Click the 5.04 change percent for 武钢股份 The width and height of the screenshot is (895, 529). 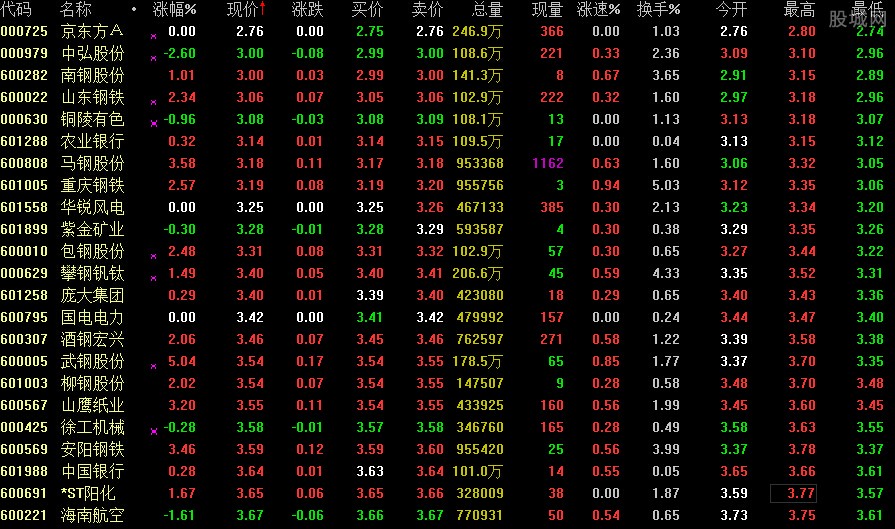pyautogui.click(x=182, y=361)
